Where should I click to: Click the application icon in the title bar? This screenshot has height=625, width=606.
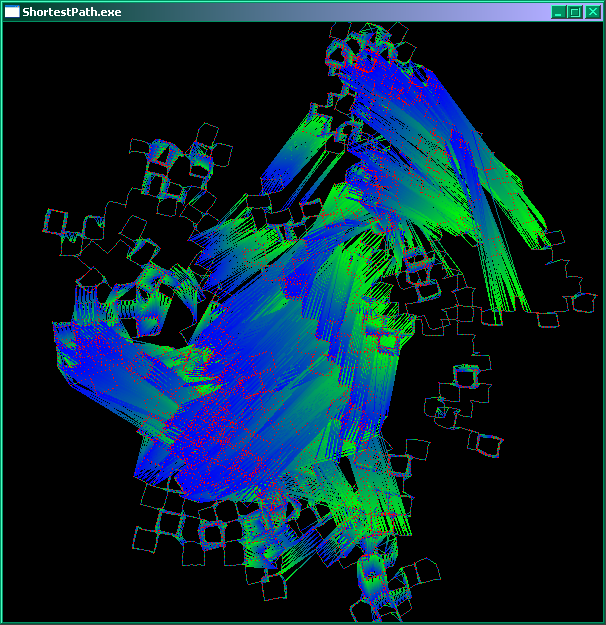tap(13, 11)
